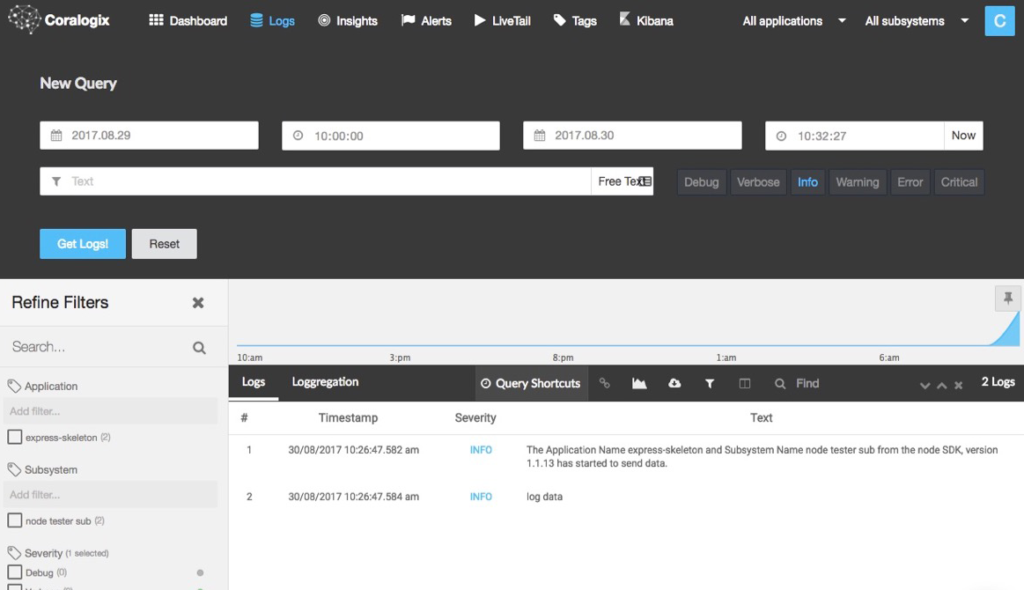The width and height of the screenshot is (1024, 590).
Task: Click the Subsystem Add filter field
Action: point(110,495)
